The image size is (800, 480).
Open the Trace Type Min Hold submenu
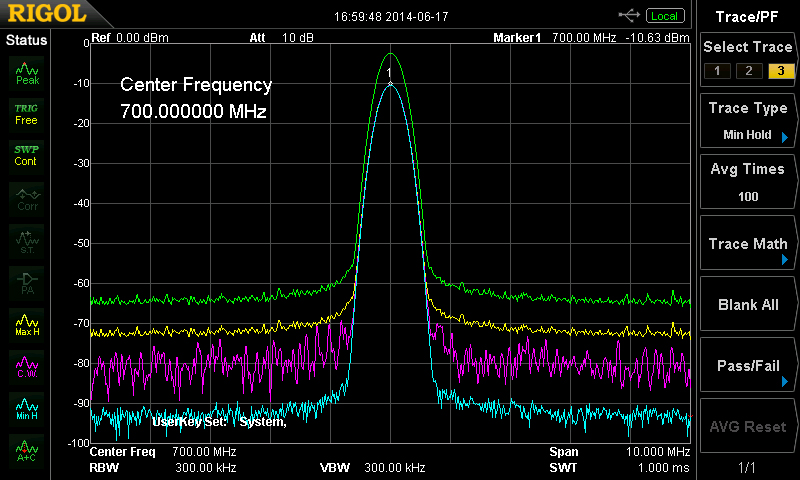tap(747, 121)
